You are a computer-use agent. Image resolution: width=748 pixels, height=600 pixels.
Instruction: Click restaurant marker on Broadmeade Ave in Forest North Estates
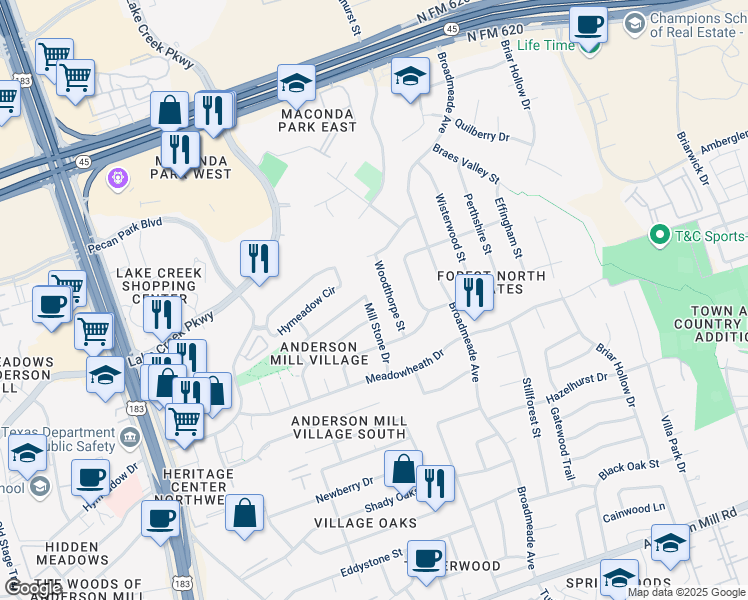474,296
